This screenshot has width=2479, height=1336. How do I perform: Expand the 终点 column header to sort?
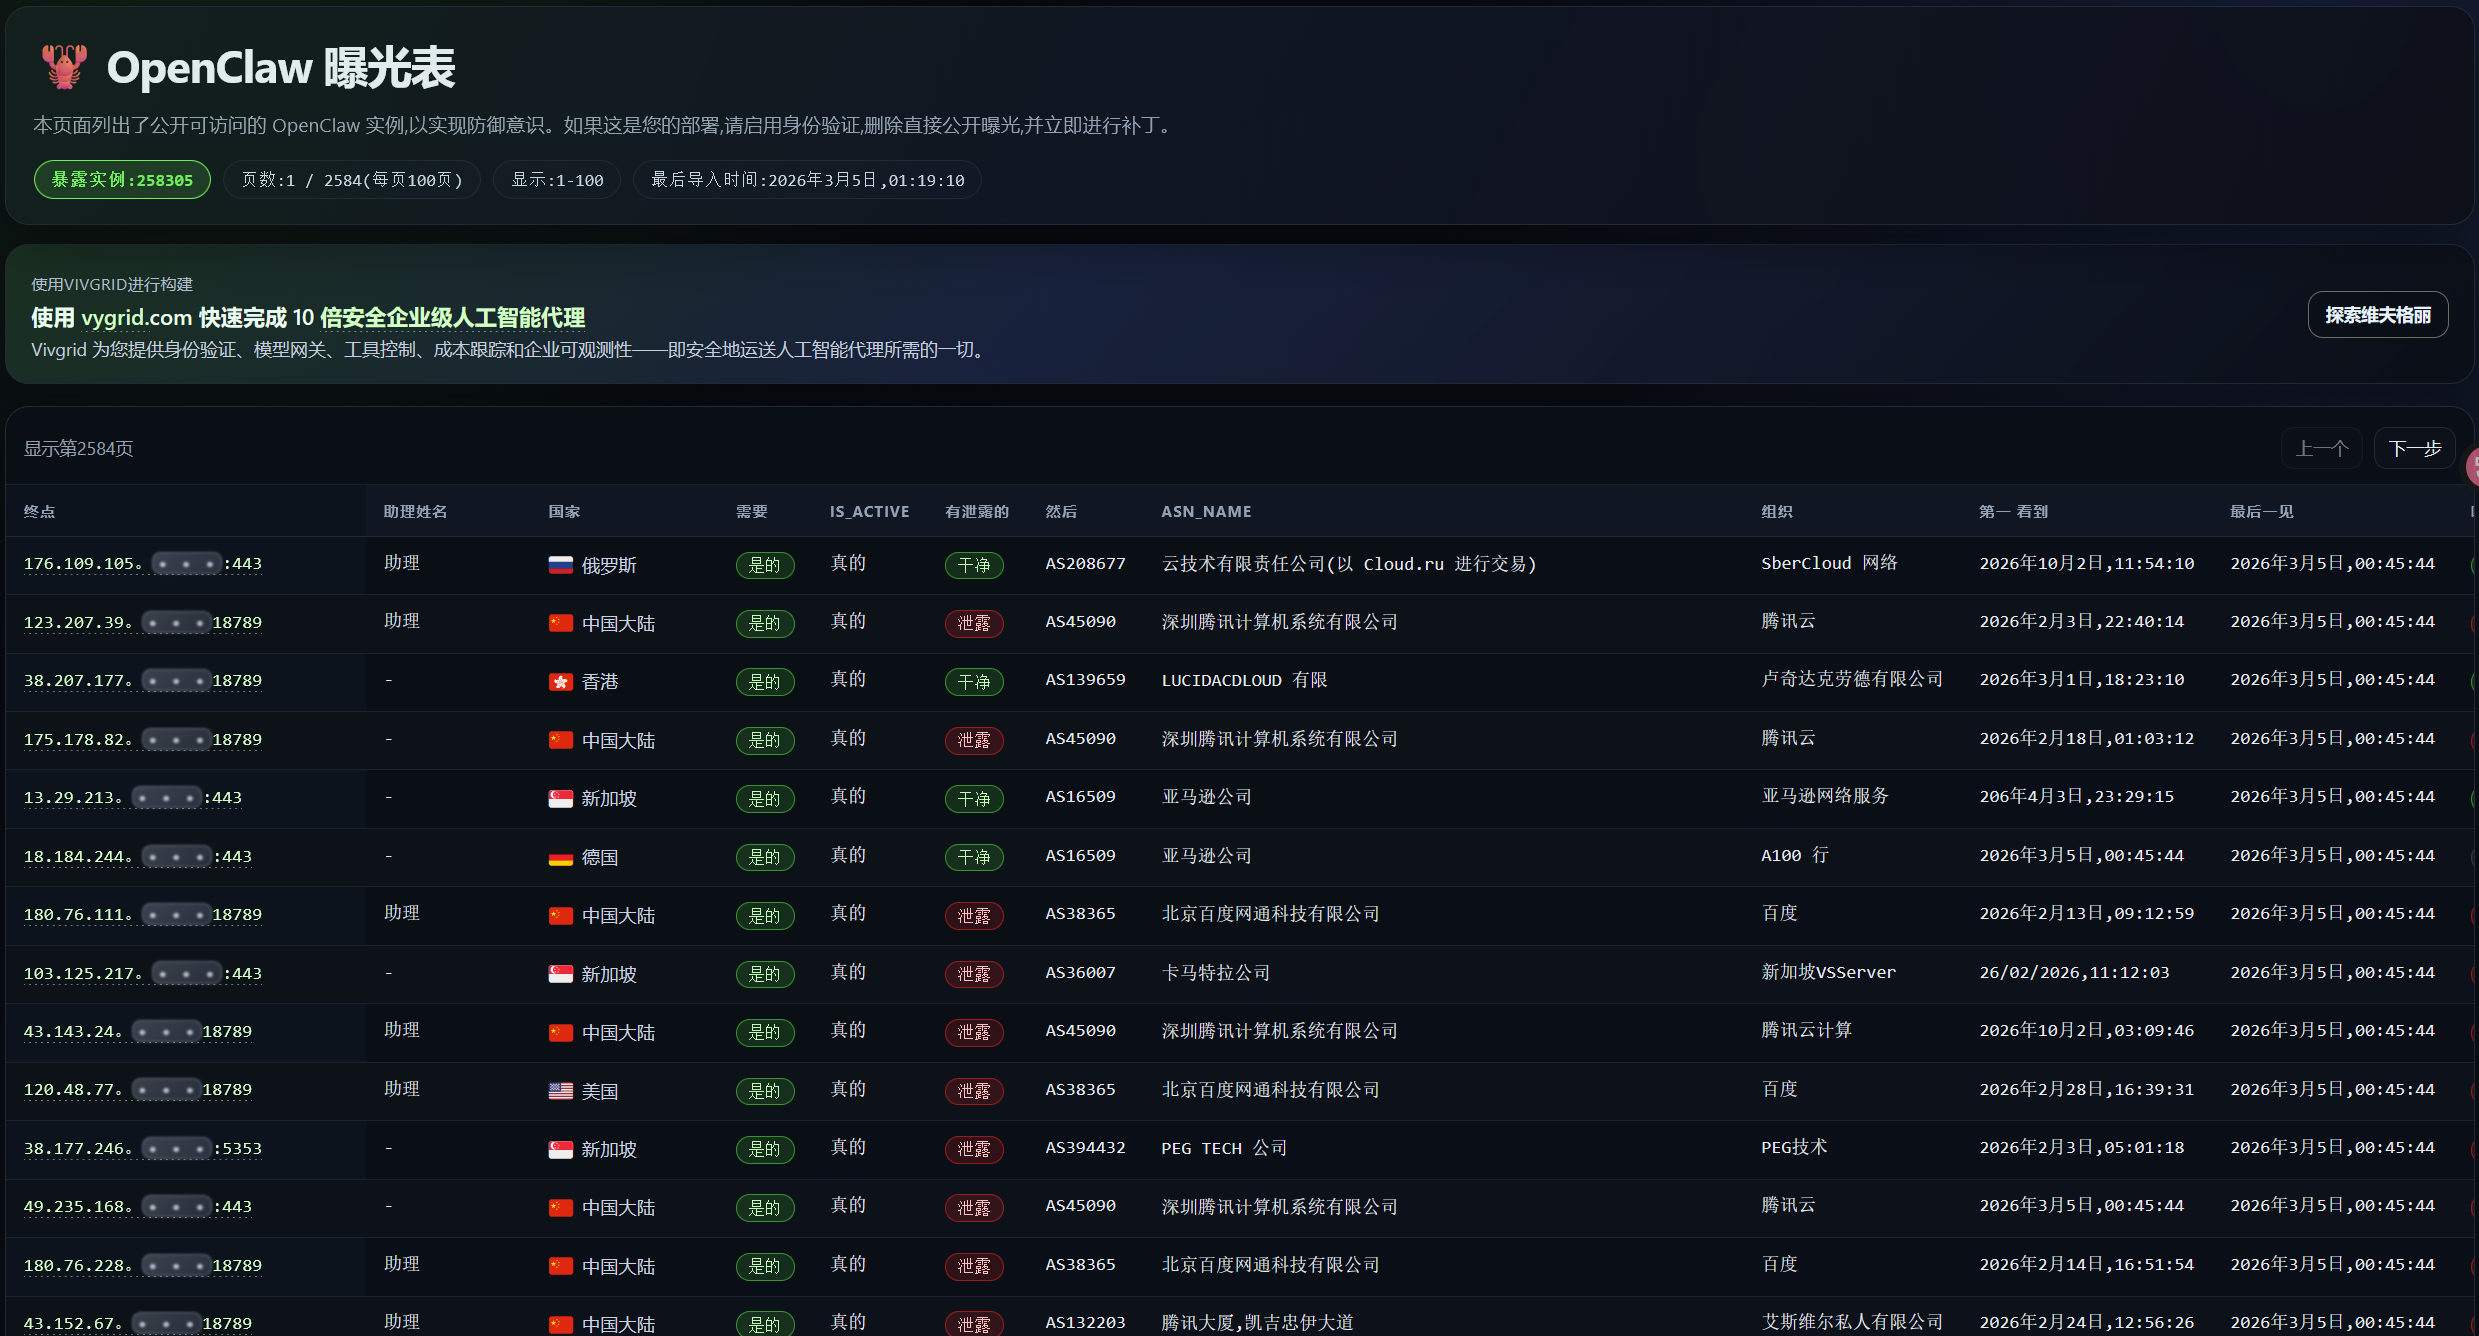39,511
